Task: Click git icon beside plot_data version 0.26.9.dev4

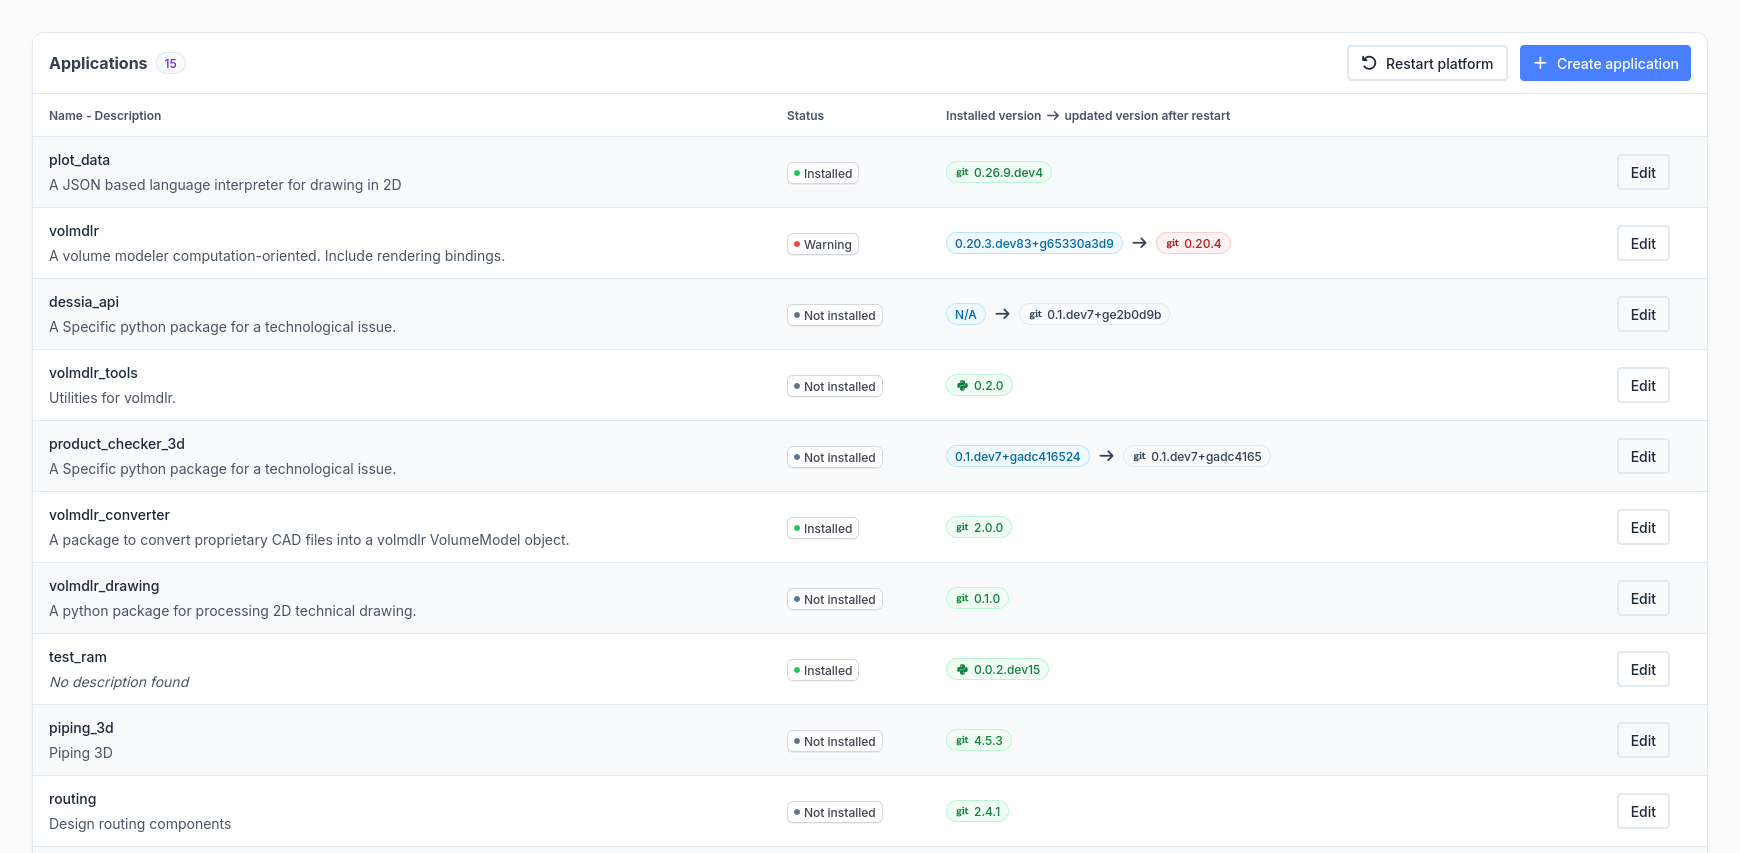Action: pyautogui.click(x=962, y=173)
